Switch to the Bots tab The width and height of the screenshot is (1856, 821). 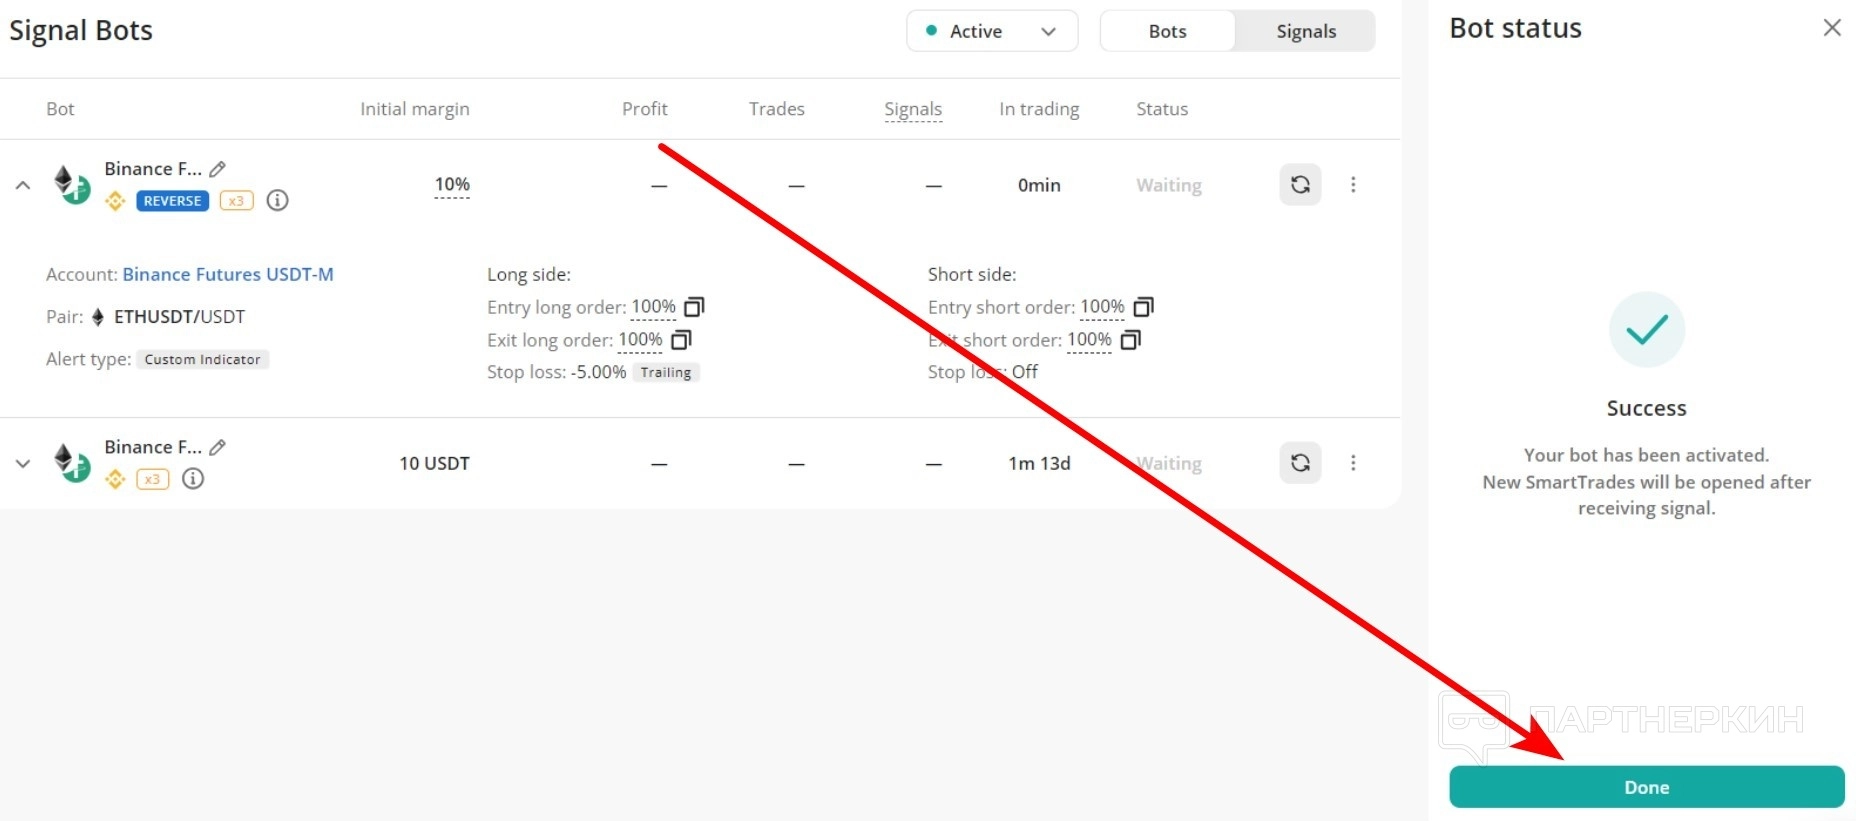click(1167, 31)
